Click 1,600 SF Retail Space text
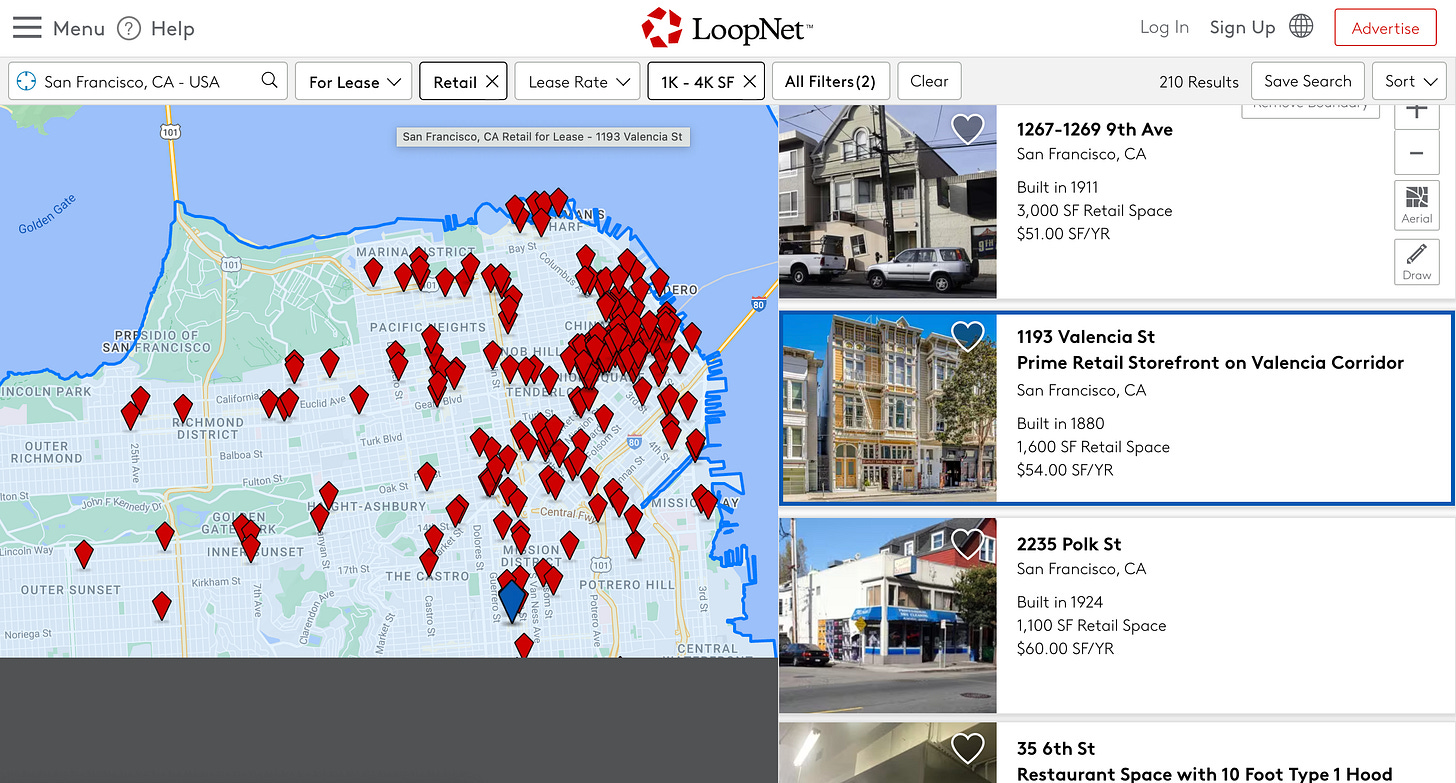 1093,447
